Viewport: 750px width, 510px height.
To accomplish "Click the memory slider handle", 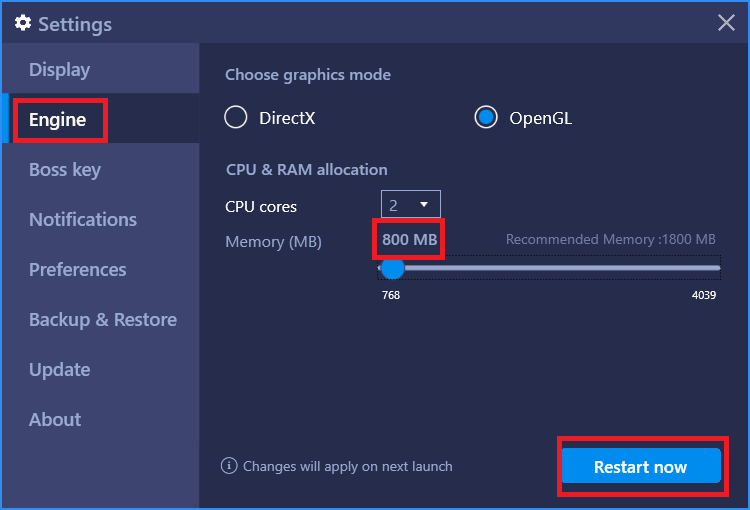I will pos(392,268).
